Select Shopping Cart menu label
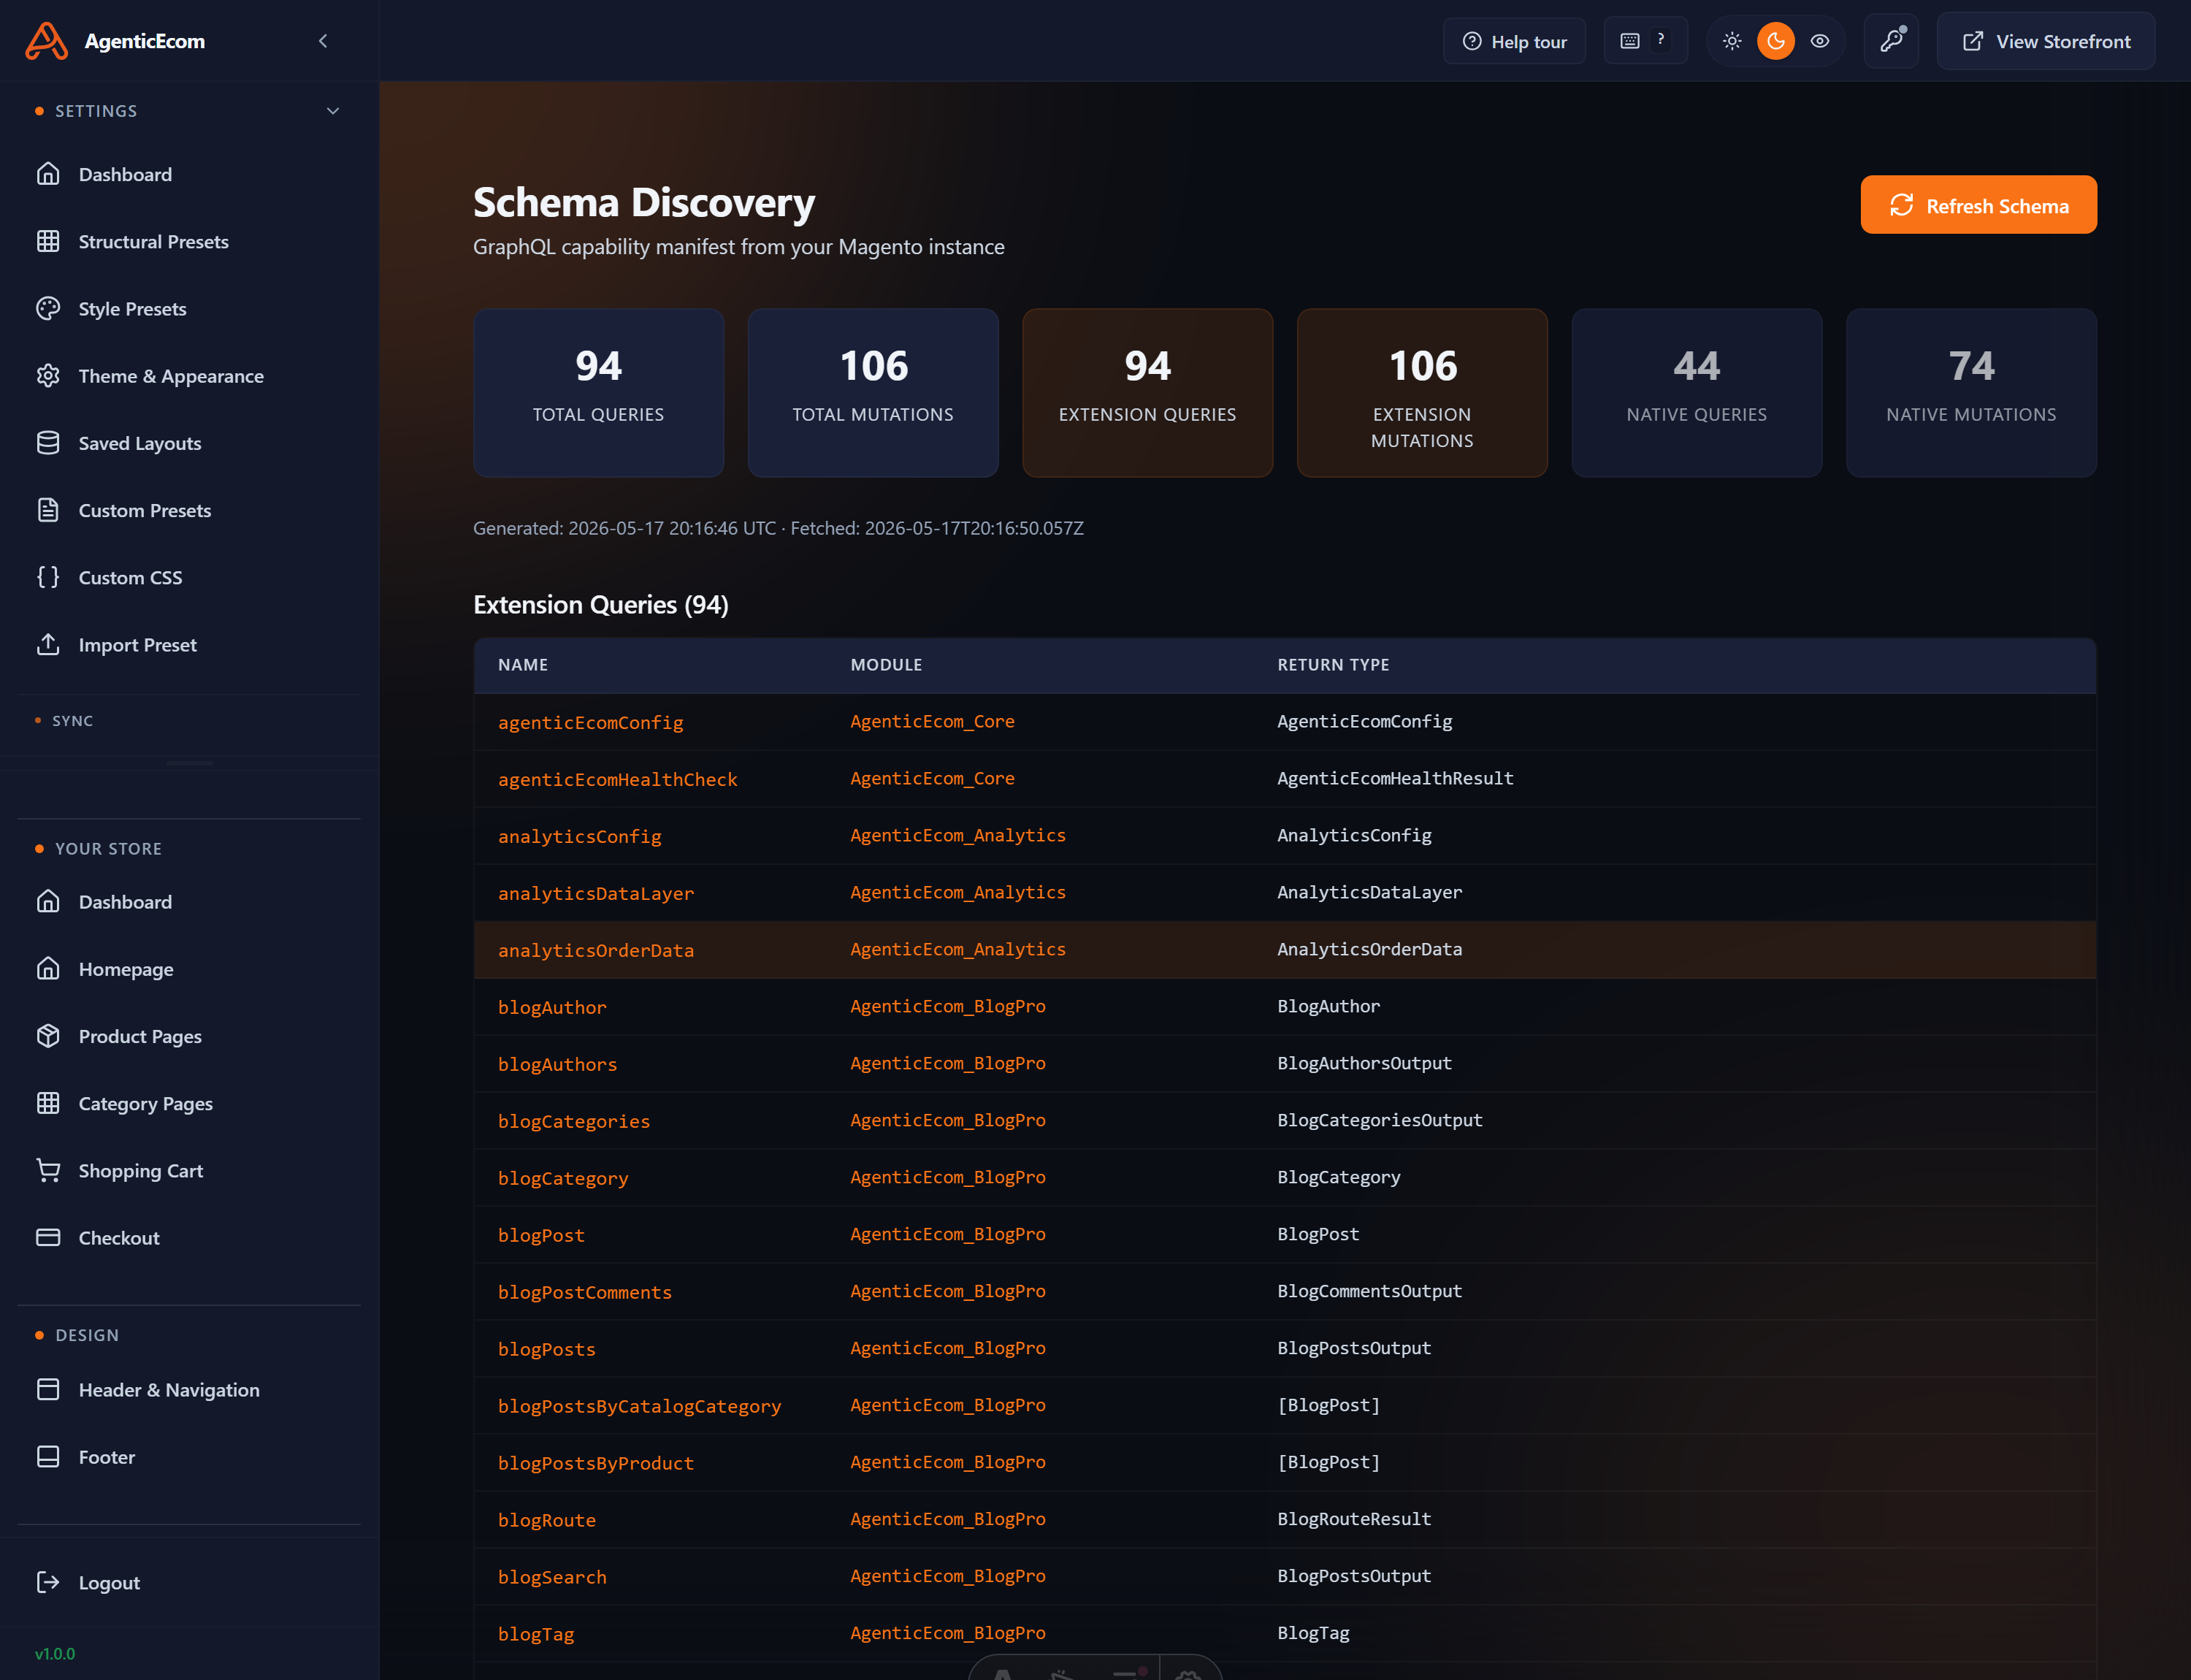2191x1680 pixels. (141, 1170)
